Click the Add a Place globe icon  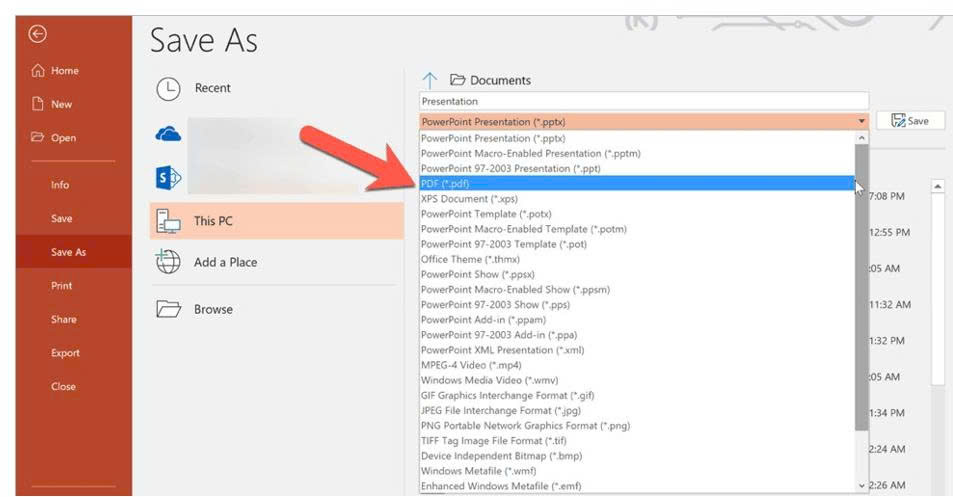tap(168, 262)
